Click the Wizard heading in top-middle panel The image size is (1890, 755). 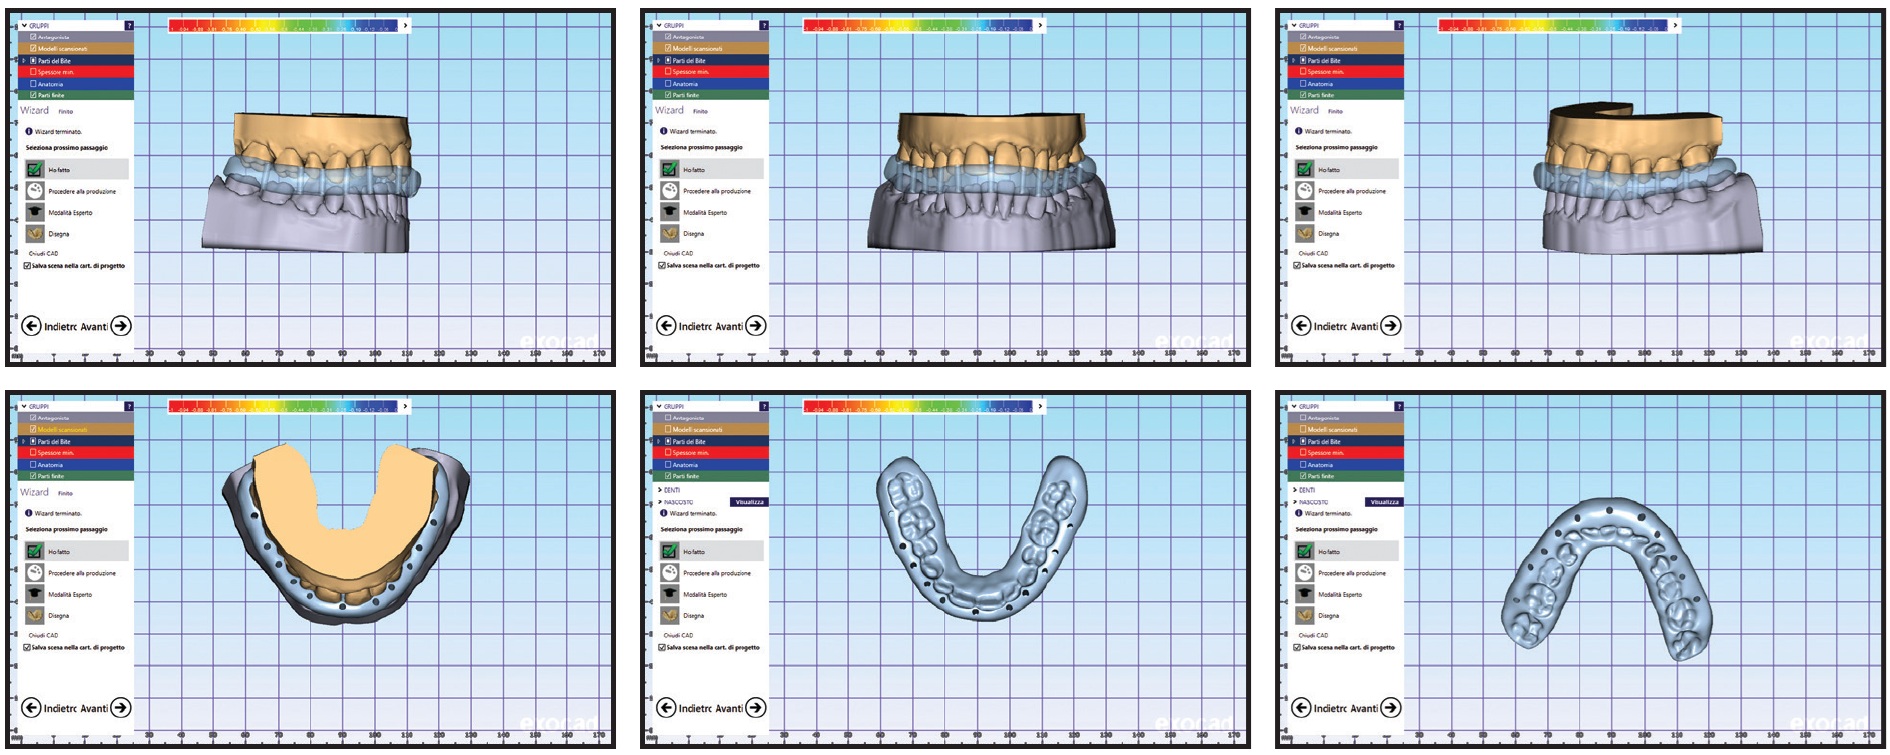tap(669, 111)
